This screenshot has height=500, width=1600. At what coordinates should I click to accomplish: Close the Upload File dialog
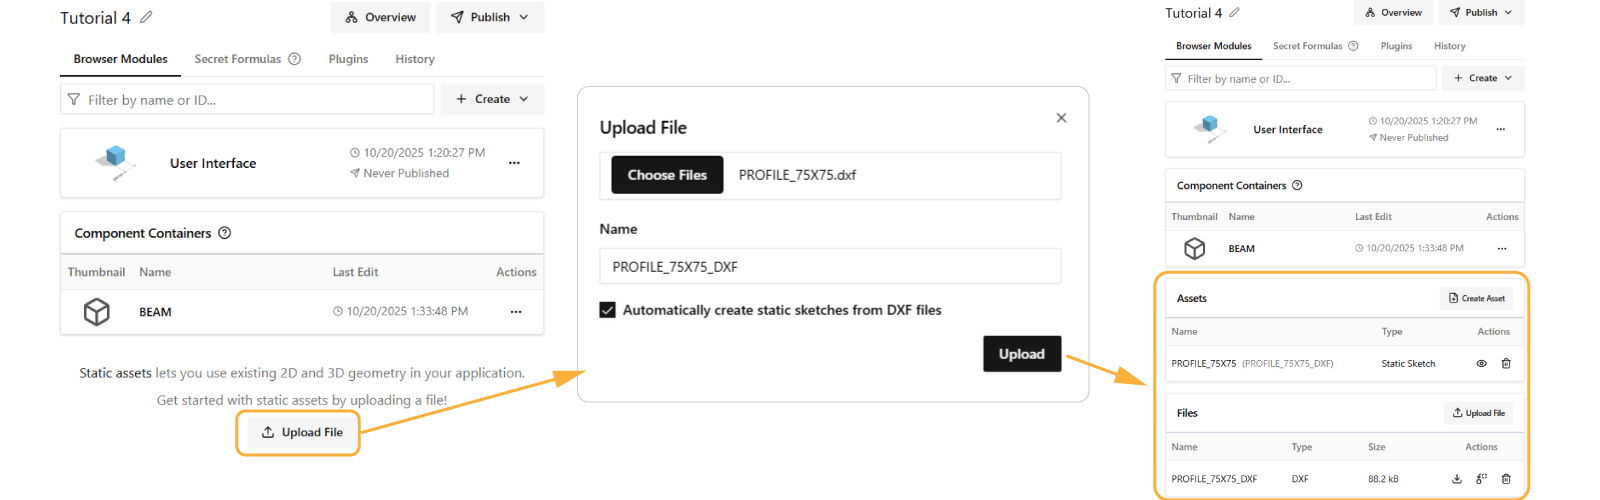tap(1061, 118)
